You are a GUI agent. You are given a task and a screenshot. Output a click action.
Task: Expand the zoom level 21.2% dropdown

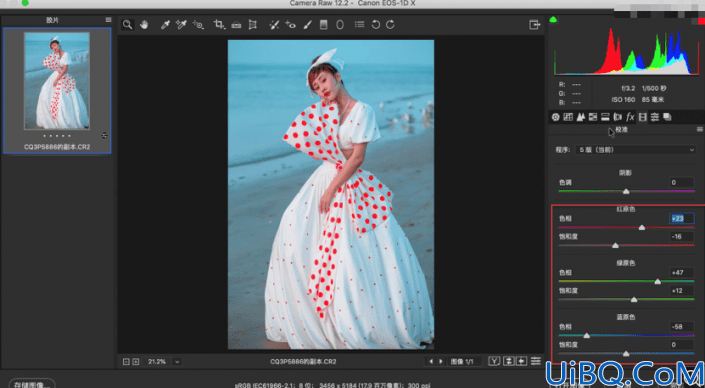177,361
